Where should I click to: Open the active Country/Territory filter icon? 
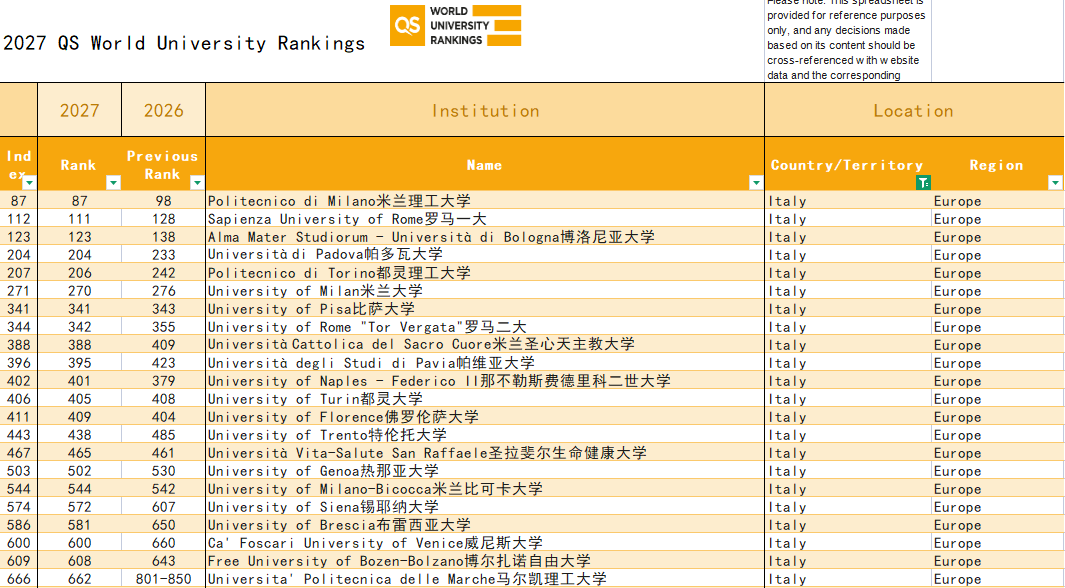923,183
